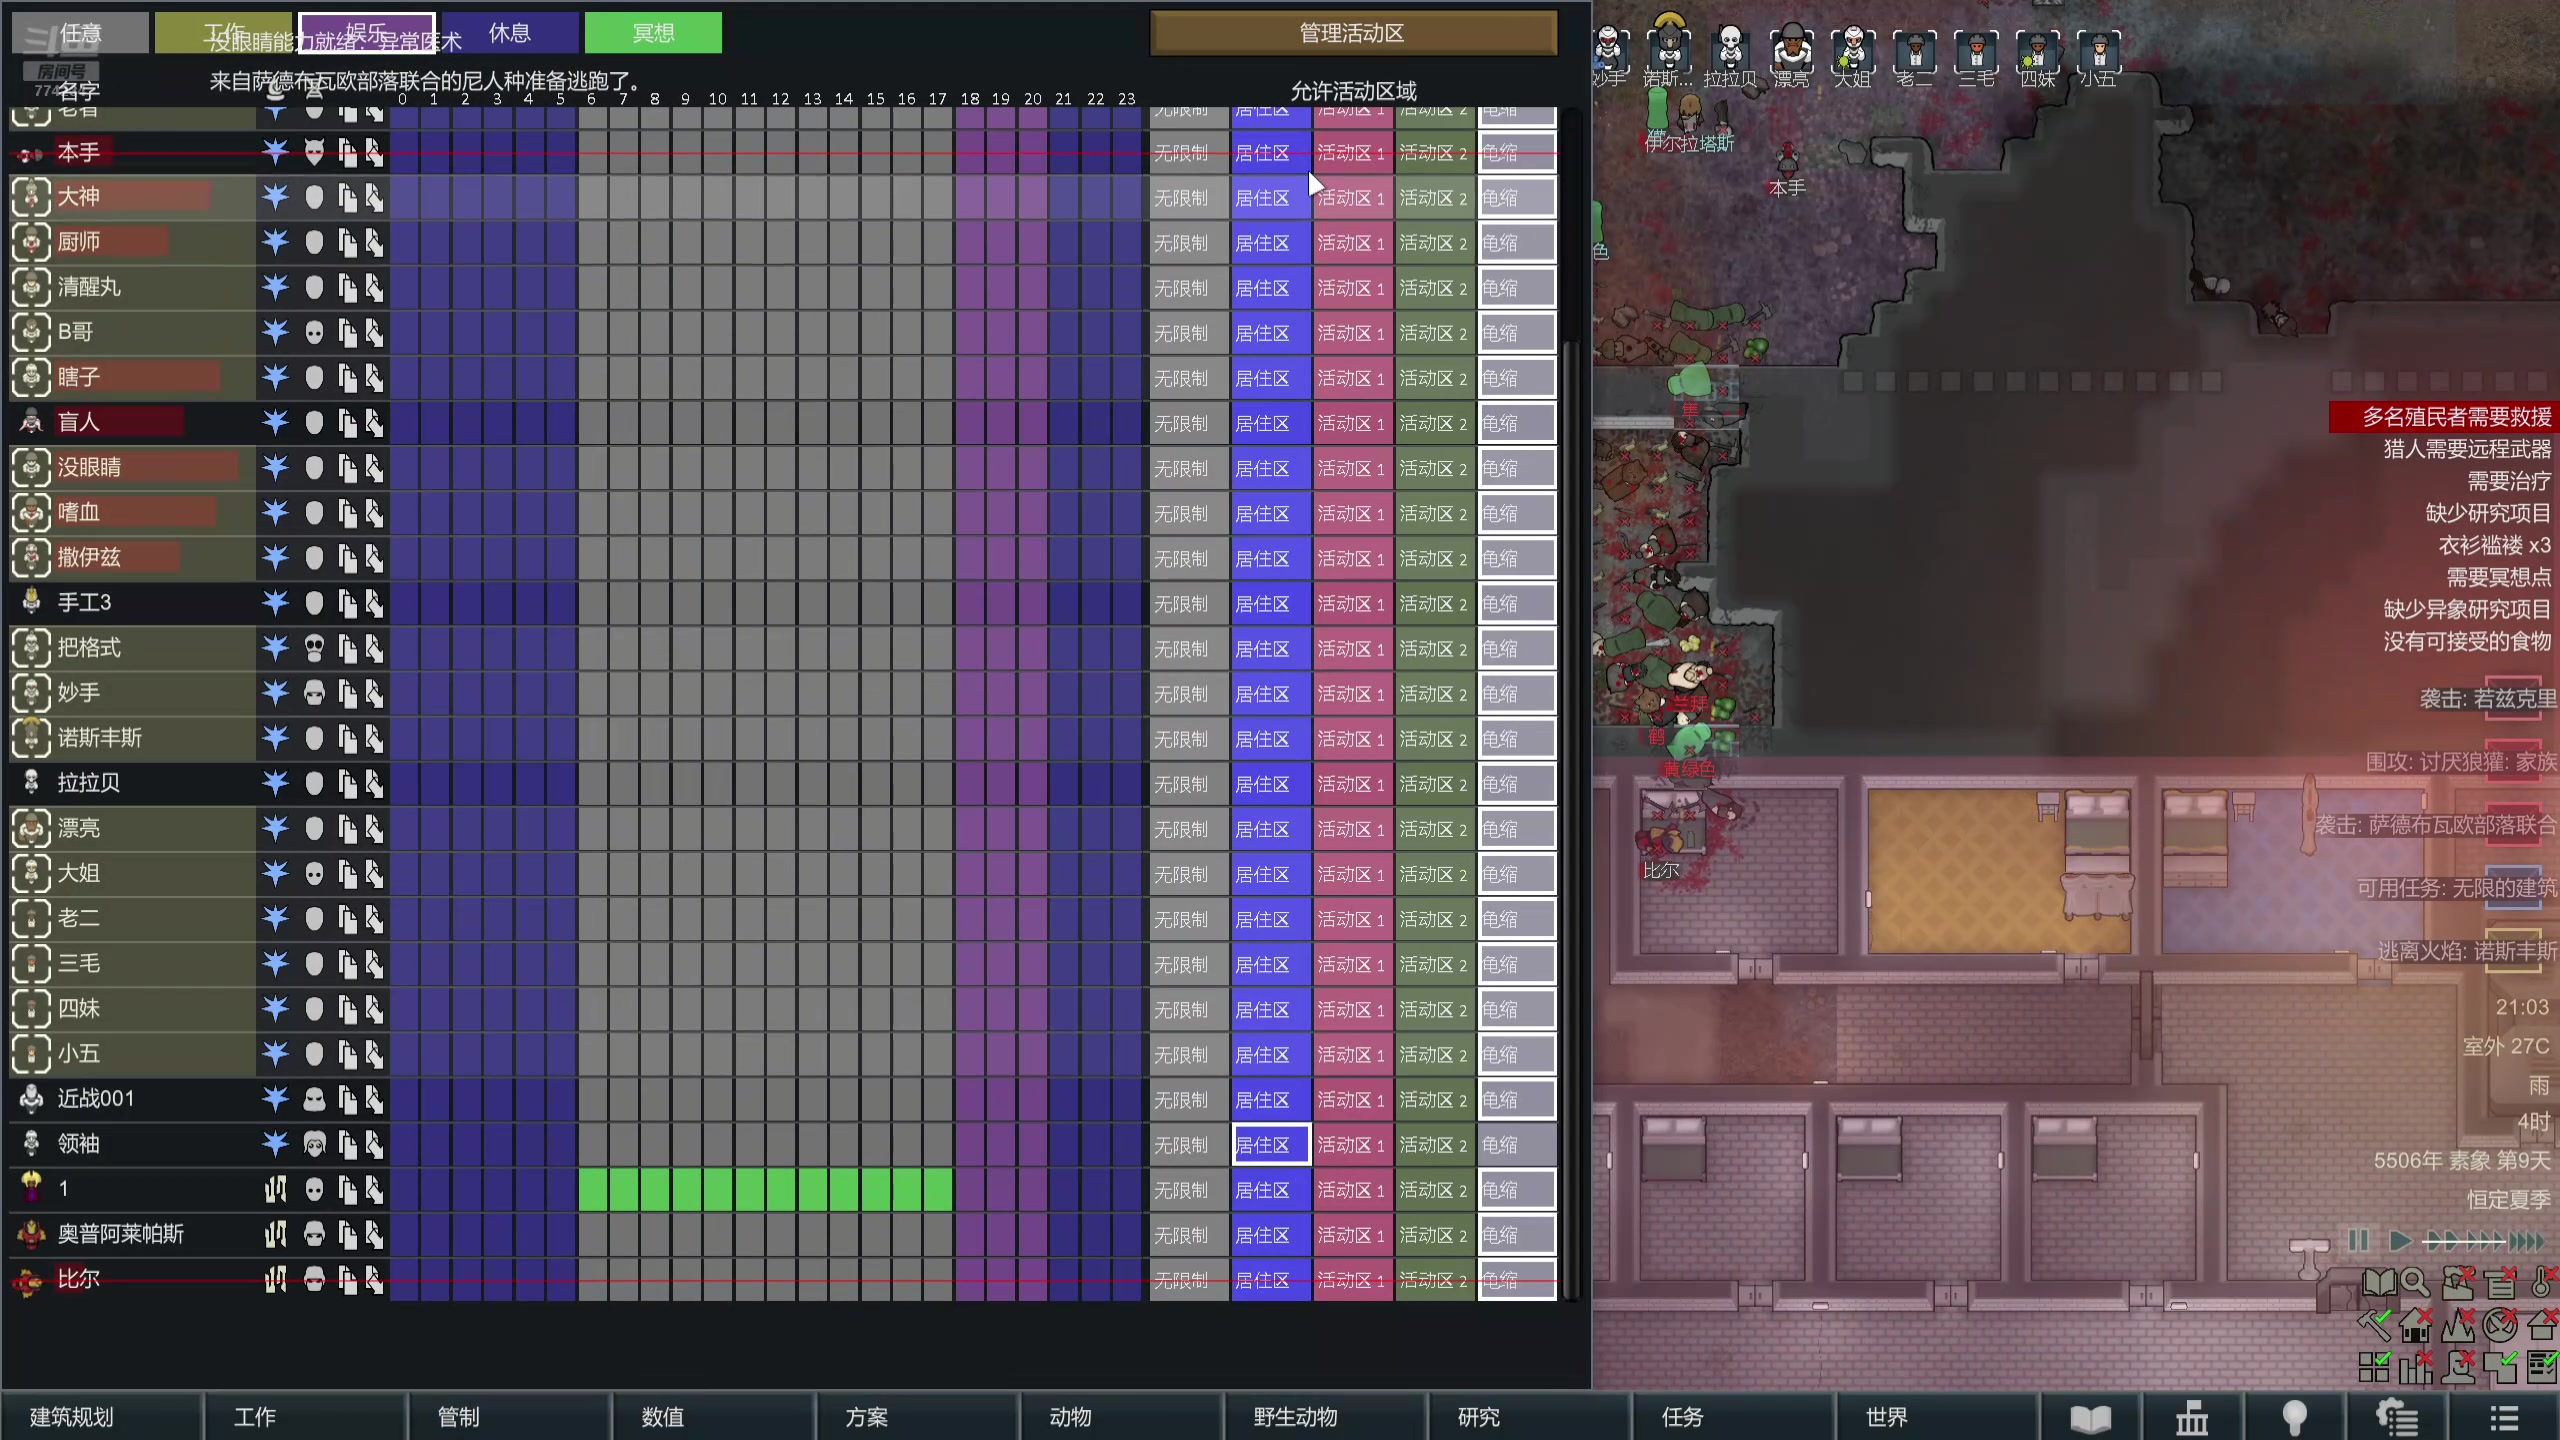Image resolution: width=2560 pixels, height=1440 pixels.
Task: Open the 多名殖民者需要救援 alert
Action: (2443, 417)
